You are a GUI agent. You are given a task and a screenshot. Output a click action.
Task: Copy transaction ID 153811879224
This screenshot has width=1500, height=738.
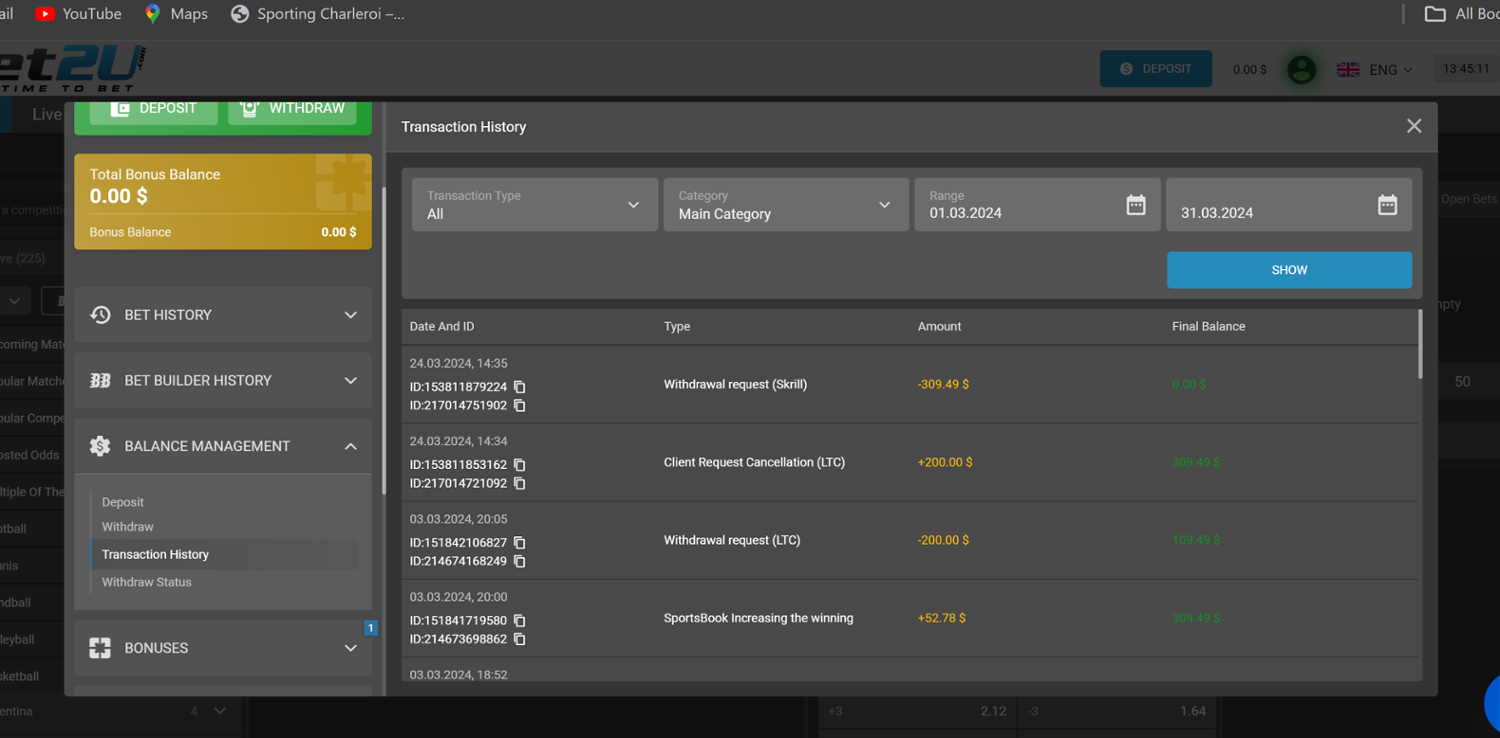520,387
